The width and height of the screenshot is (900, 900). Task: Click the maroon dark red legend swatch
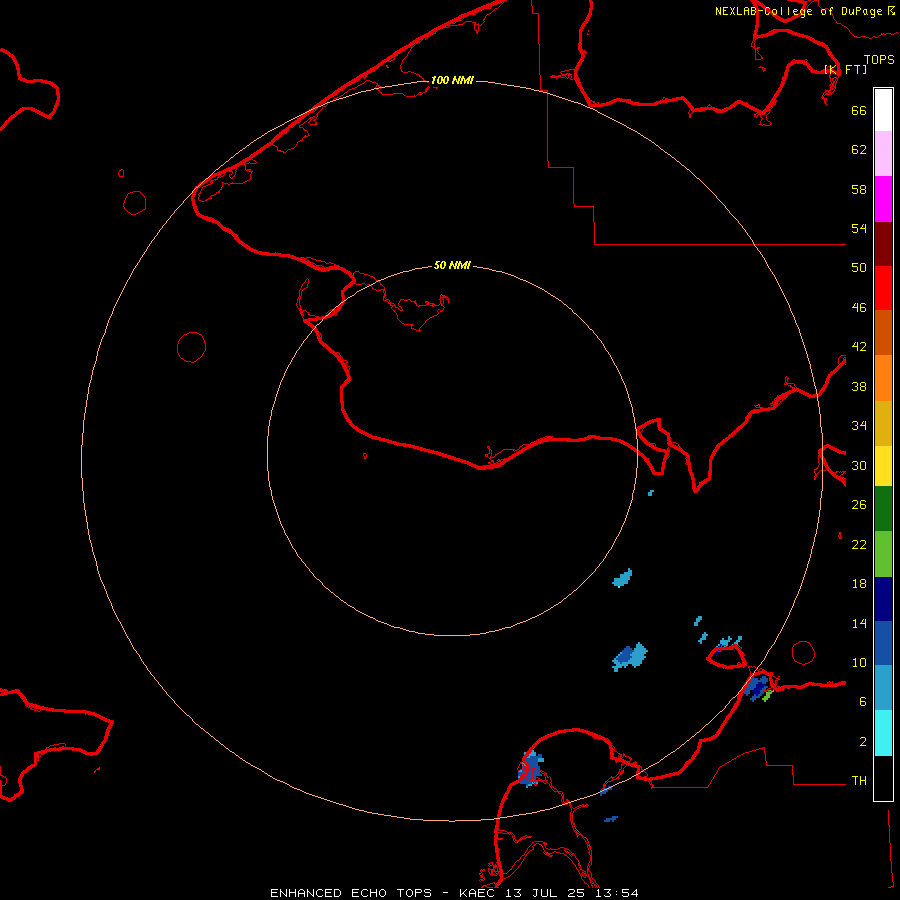pos(883,244)
